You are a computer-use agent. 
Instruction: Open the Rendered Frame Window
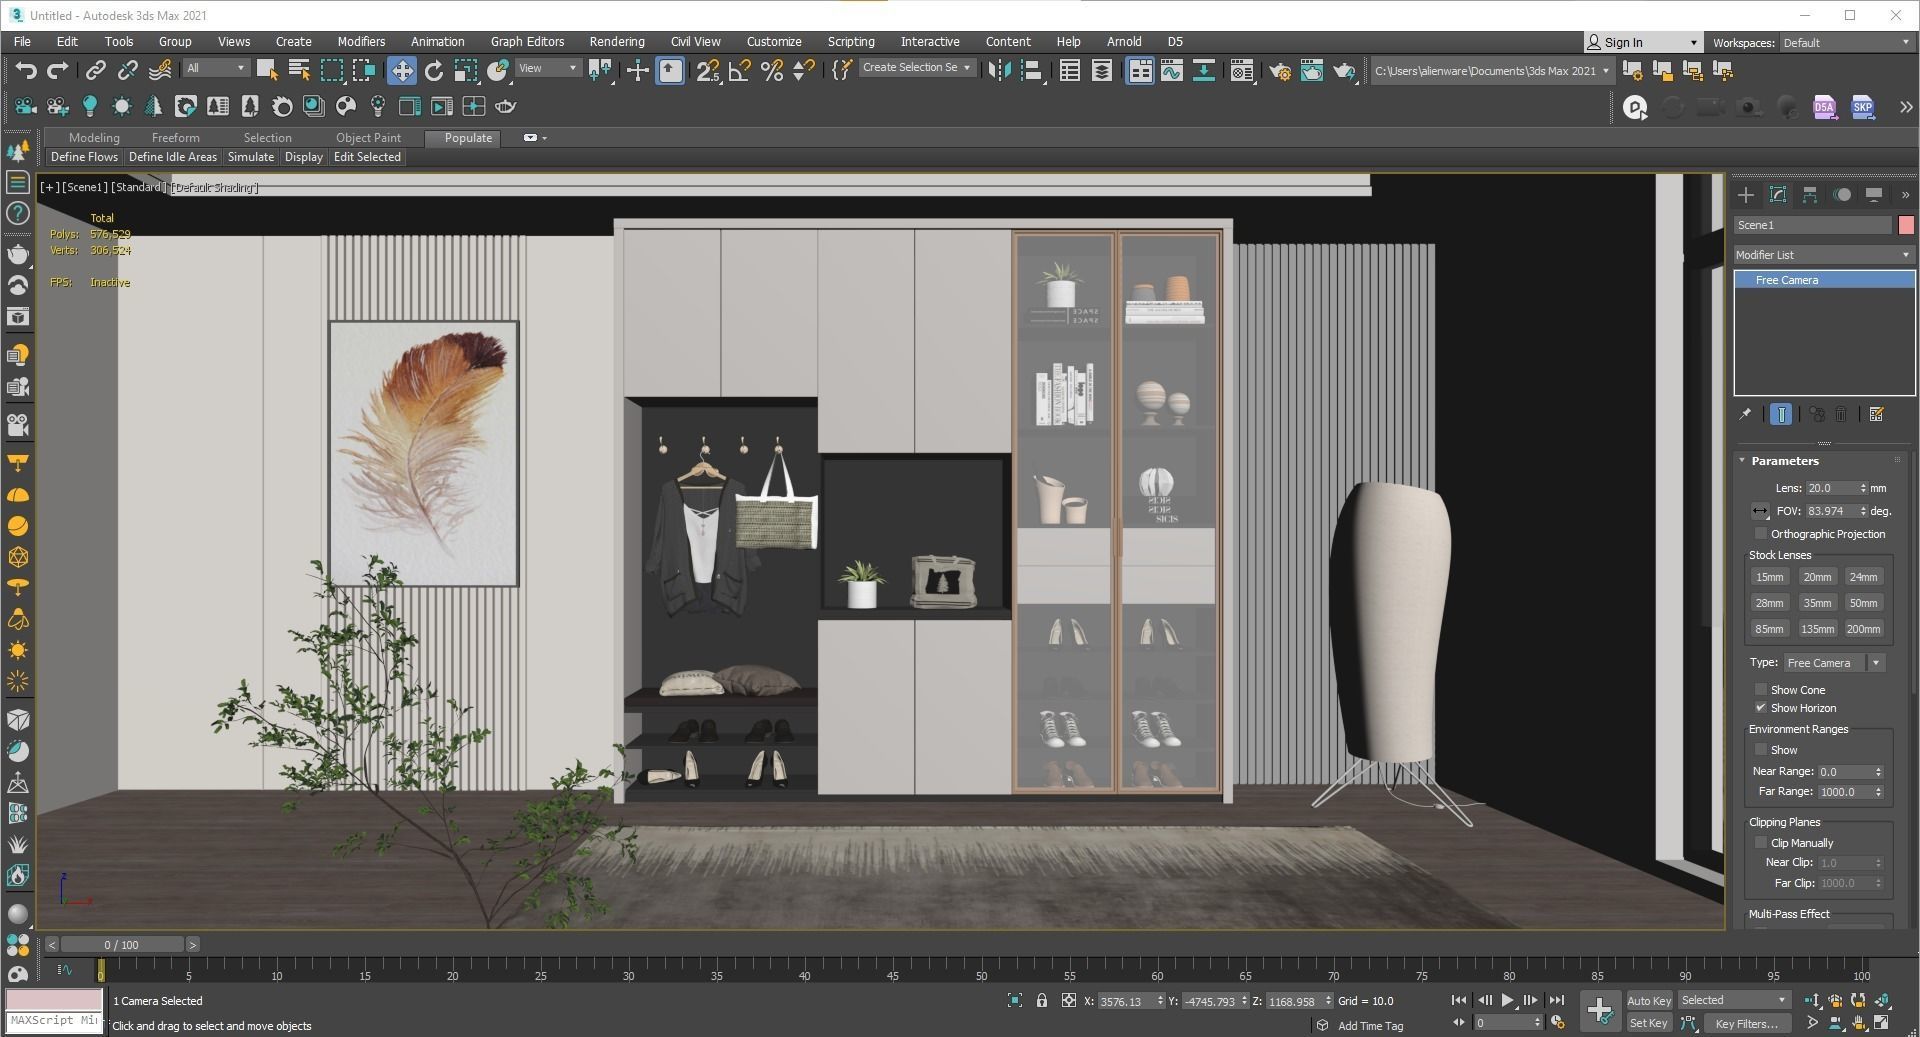(1312, 70)
